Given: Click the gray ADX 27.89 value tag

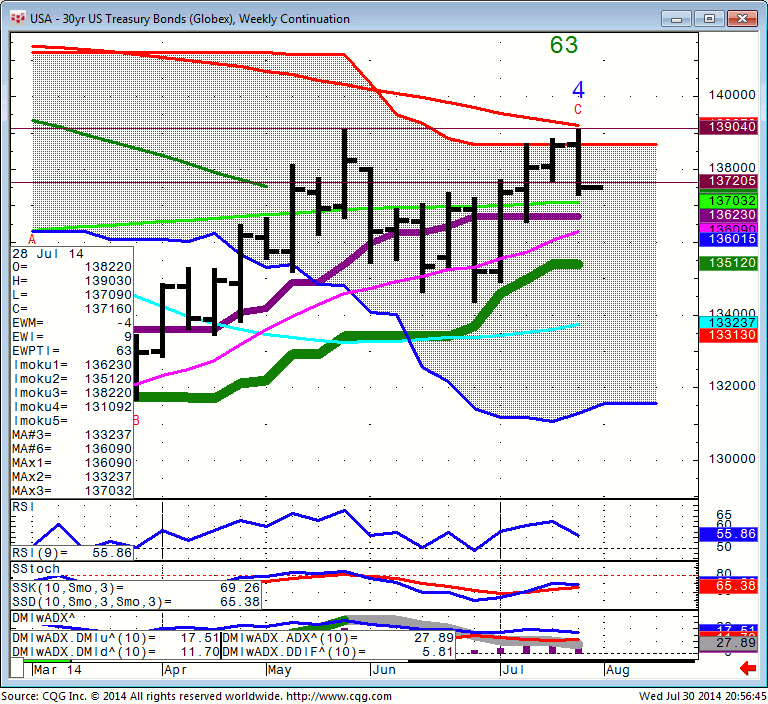Looking at the screenshot, I should (728, 643).
